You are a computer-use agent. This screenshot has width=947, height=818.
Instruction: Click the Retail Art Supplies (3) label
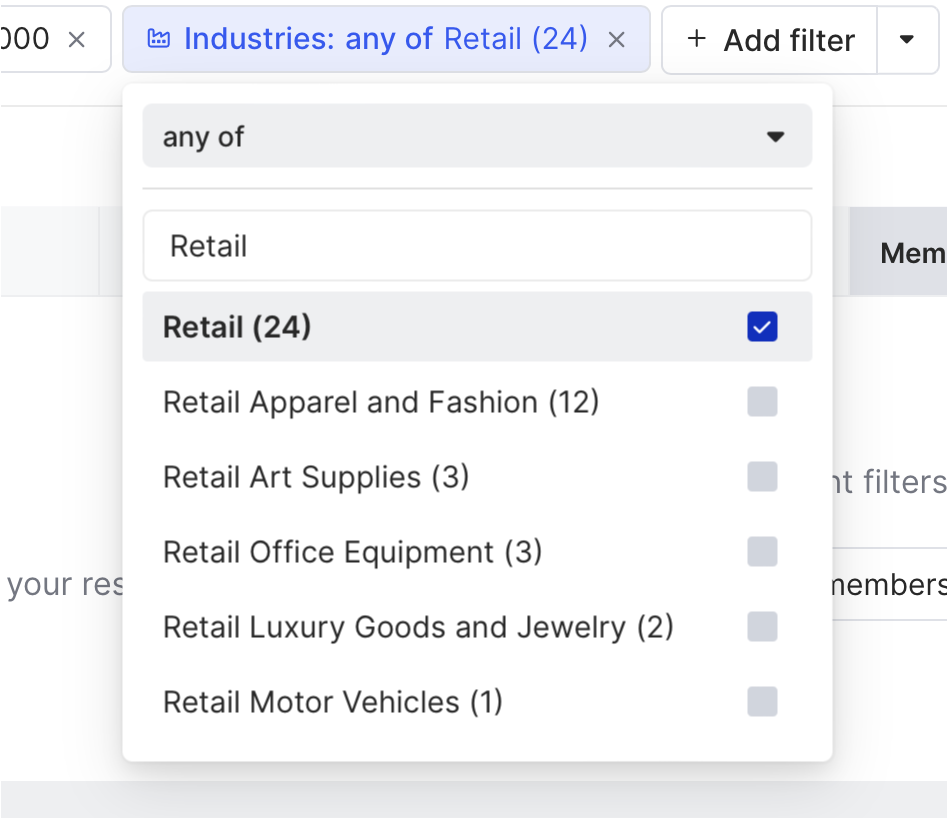point(315,477)
